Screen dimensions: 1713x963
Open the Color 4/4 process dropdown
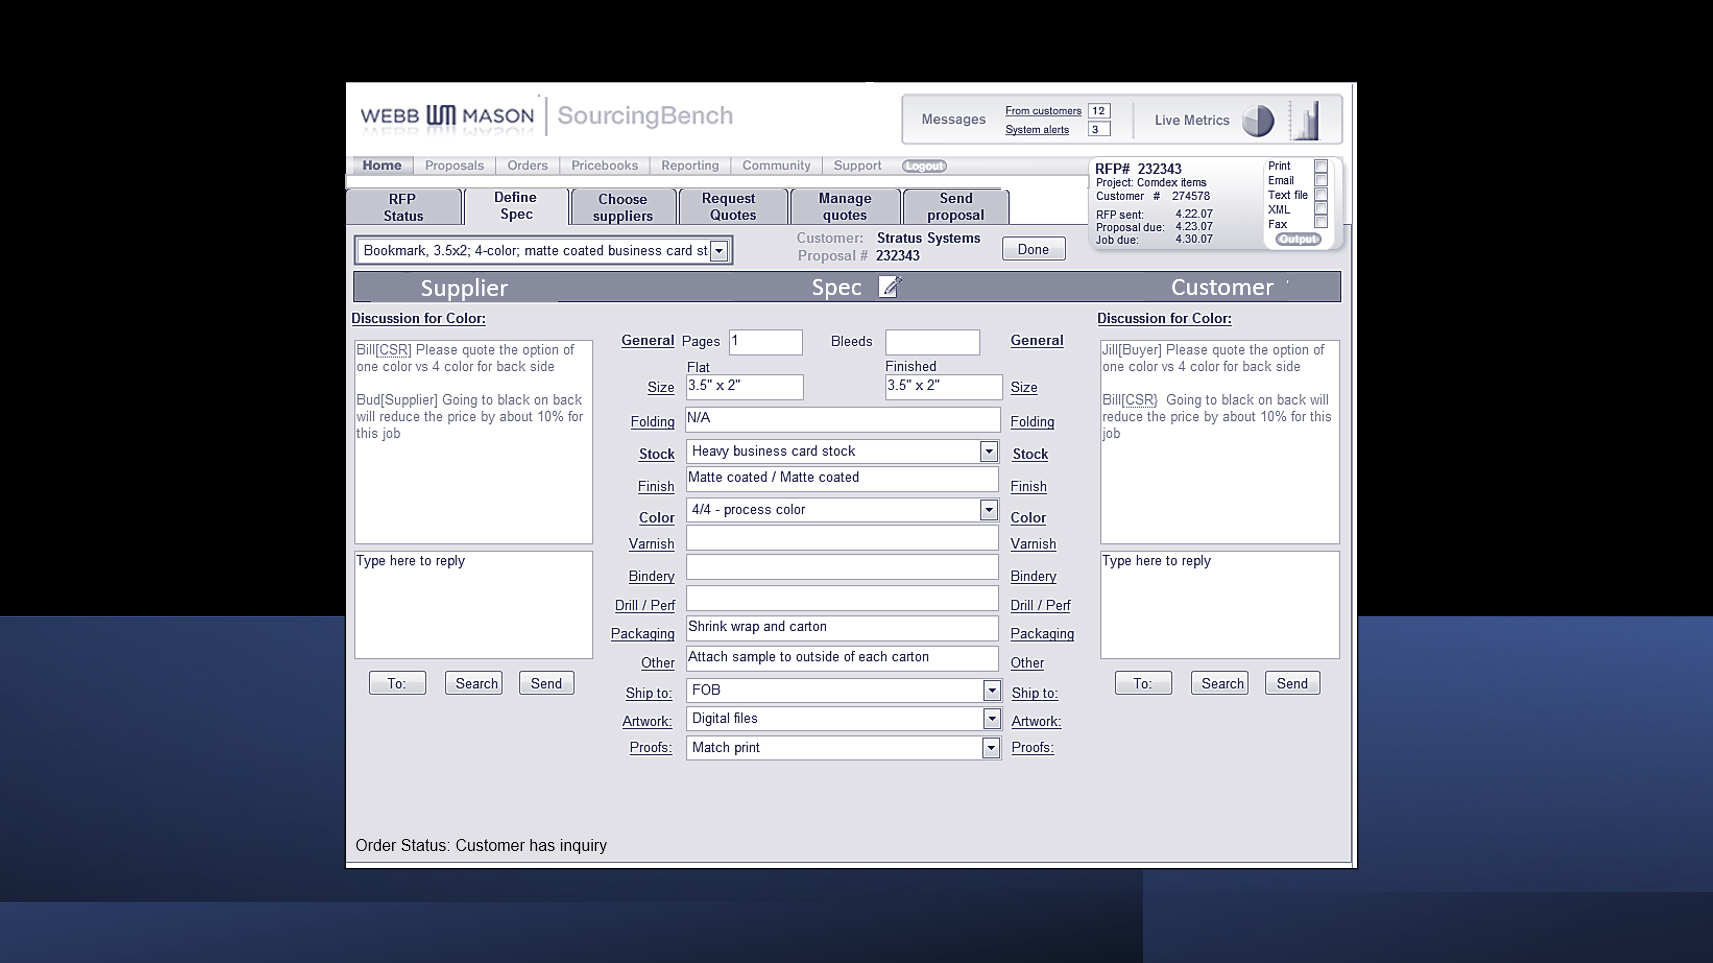pos(988,510)
